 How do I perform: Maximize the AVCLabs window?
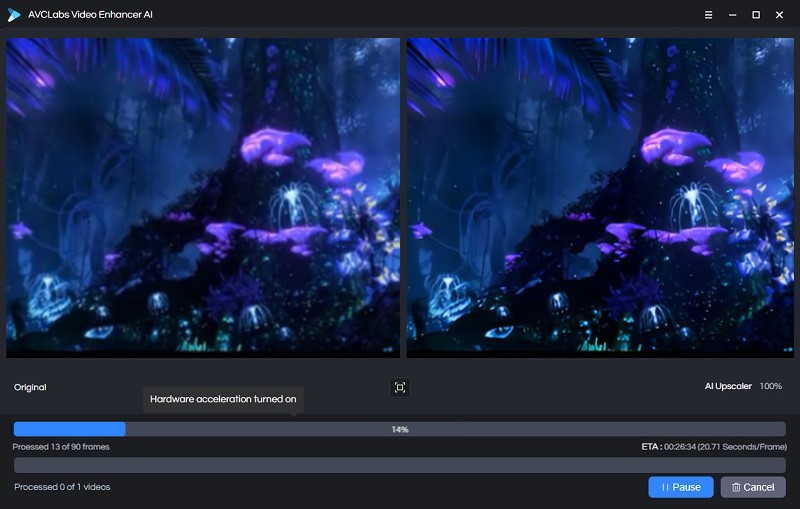(756, 15)
